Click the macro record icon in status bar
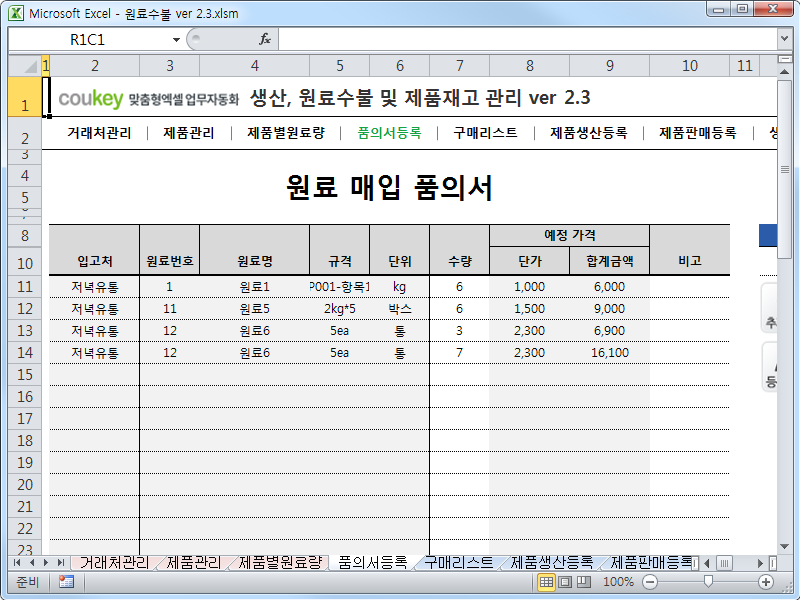800x600 pixels. click(66, 582)
